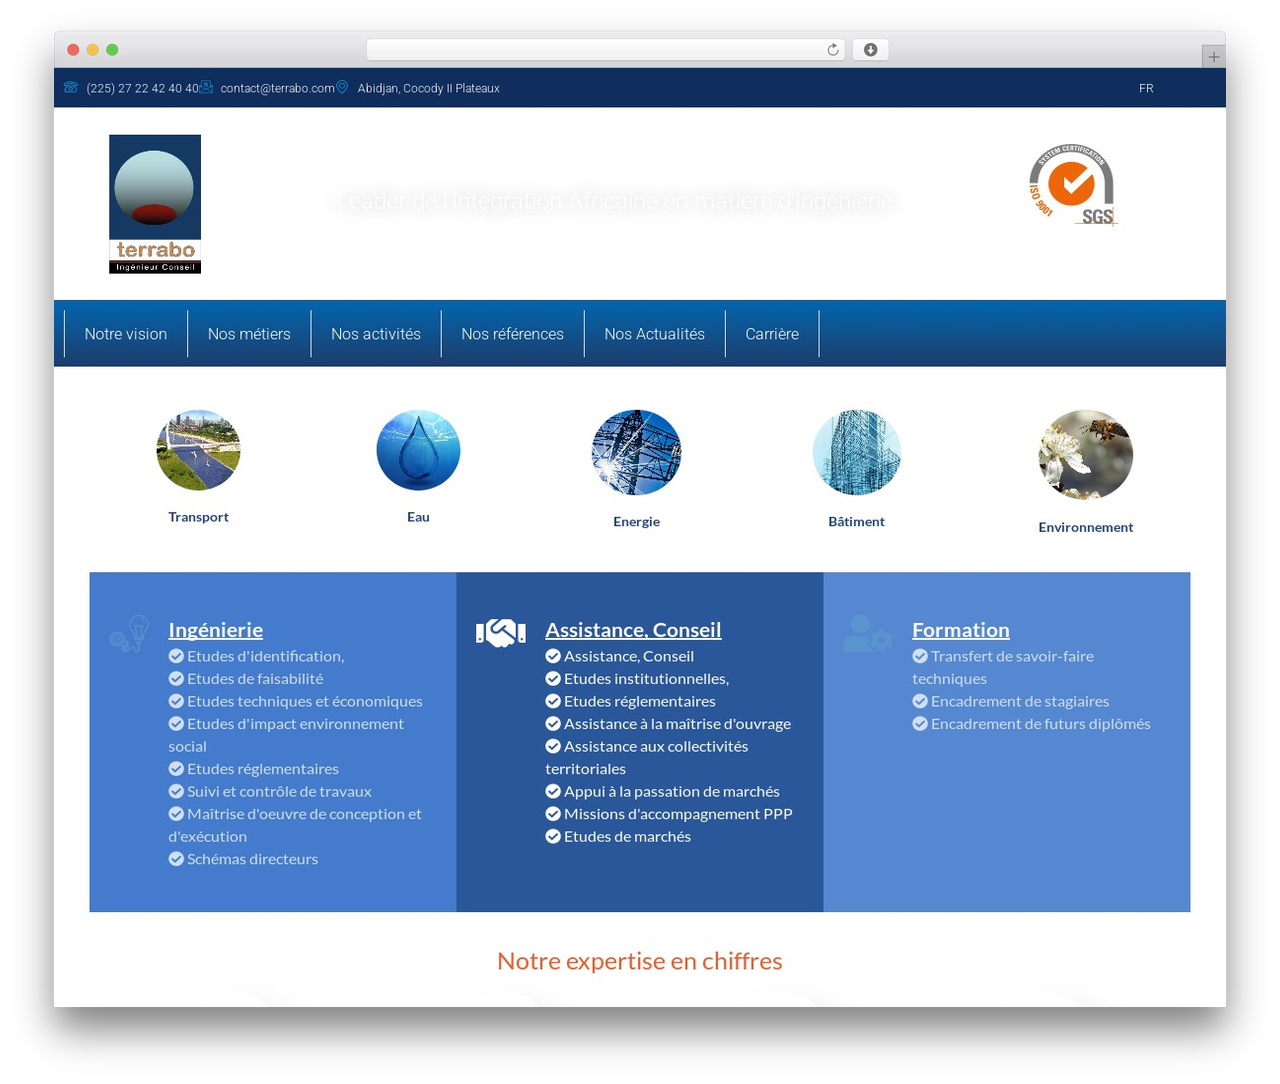
Task: Click the Bâtiment label
Action: 856,522
